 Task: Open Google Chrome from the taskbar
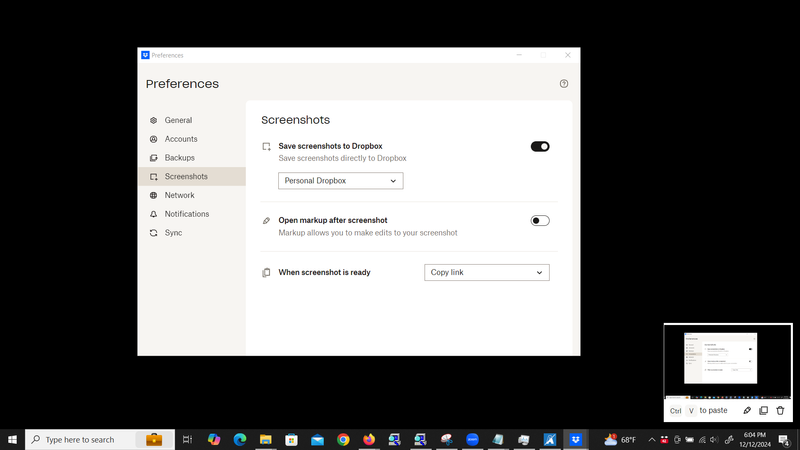click(343, 440)
